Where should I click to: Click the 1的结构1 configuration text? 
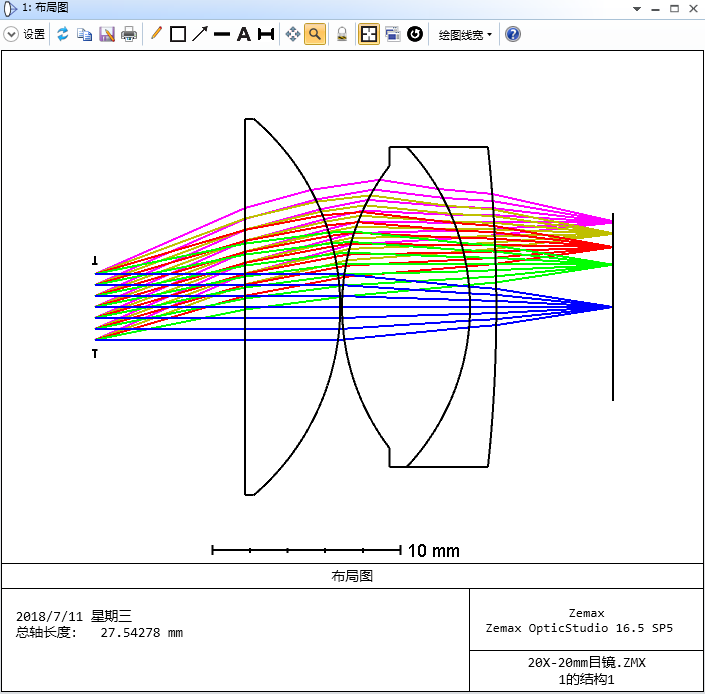586,679
